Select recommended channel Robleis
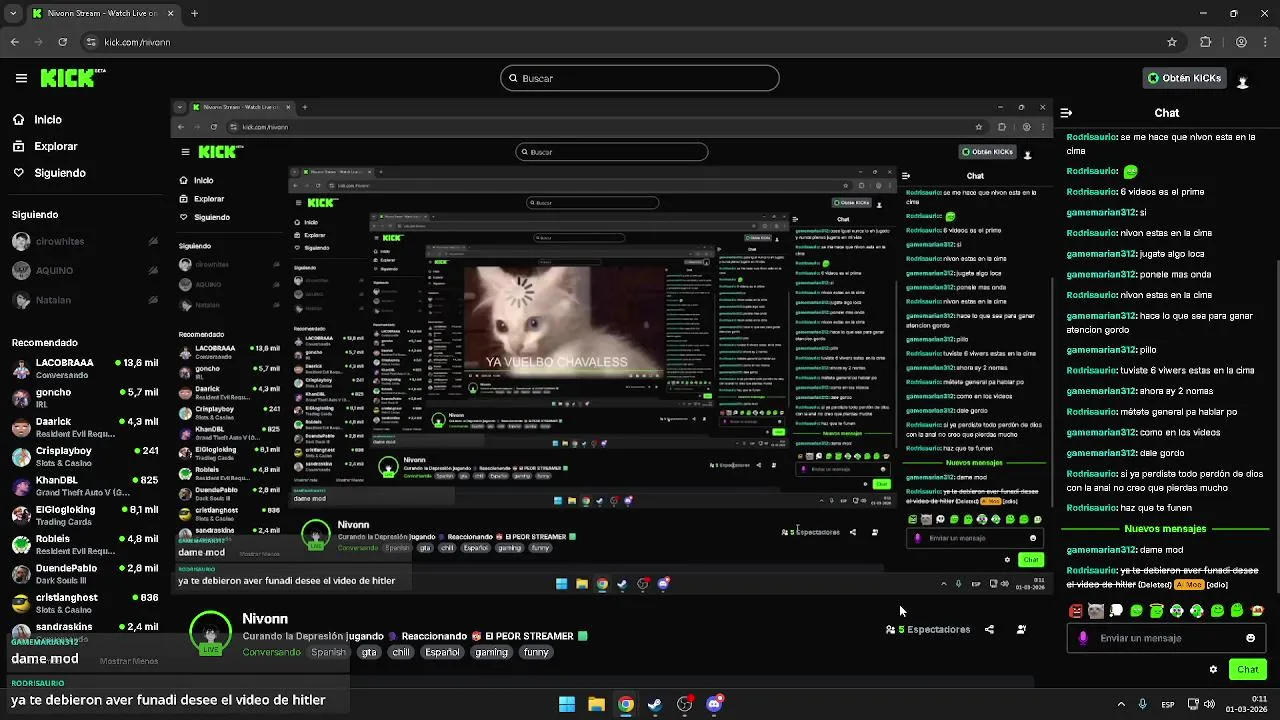Screen dimensions: 1280x720 pyautogui.click(x=83, y=544)
